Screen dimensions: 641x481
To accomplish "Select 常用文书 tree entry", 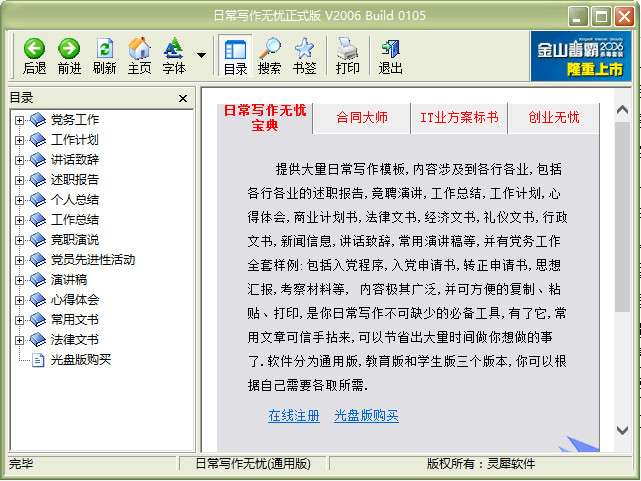I will point(75,320).
